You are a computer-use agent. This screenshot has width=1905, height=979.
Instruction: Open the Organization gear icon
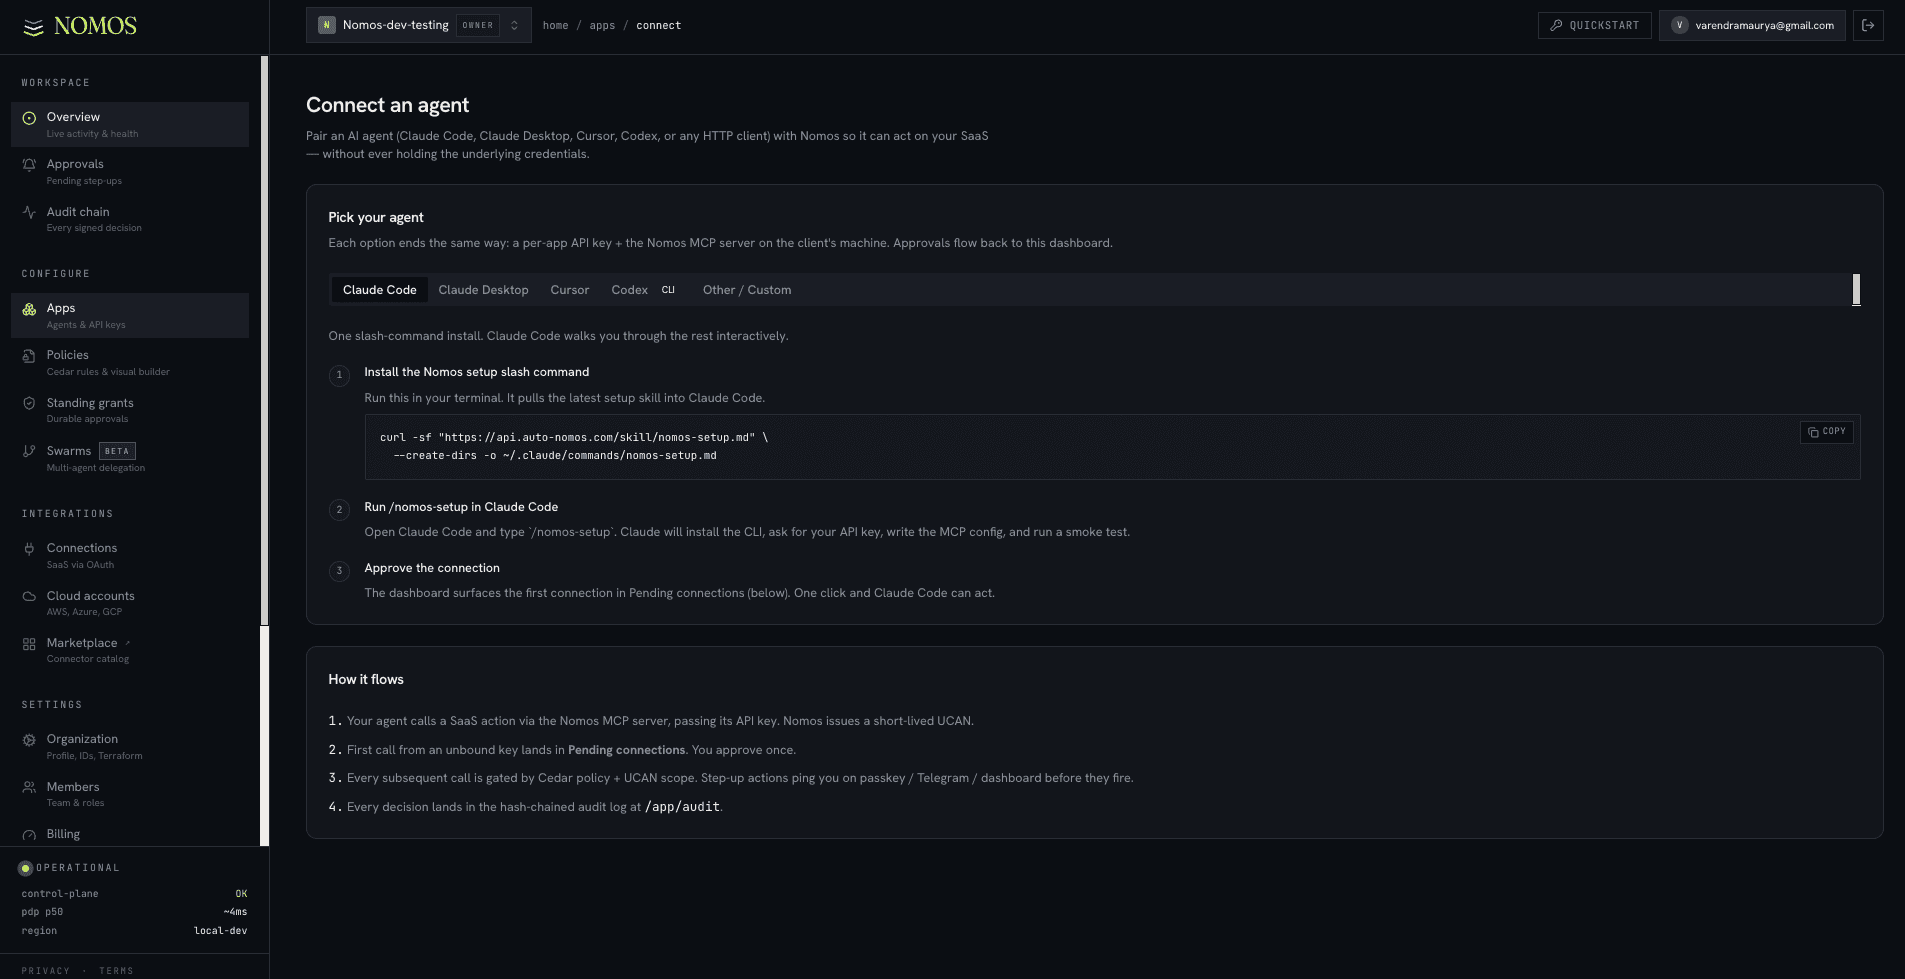[29, 740]
